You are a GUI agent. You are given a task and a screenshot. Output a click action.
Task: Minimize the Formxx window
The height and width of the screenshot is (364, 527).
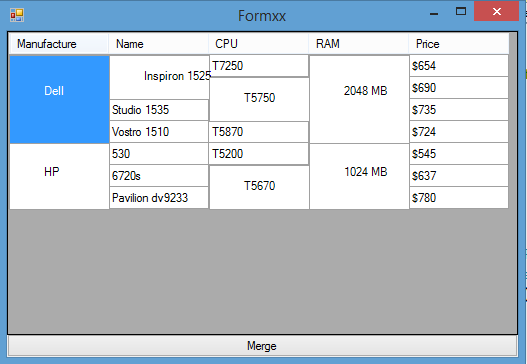434,13
